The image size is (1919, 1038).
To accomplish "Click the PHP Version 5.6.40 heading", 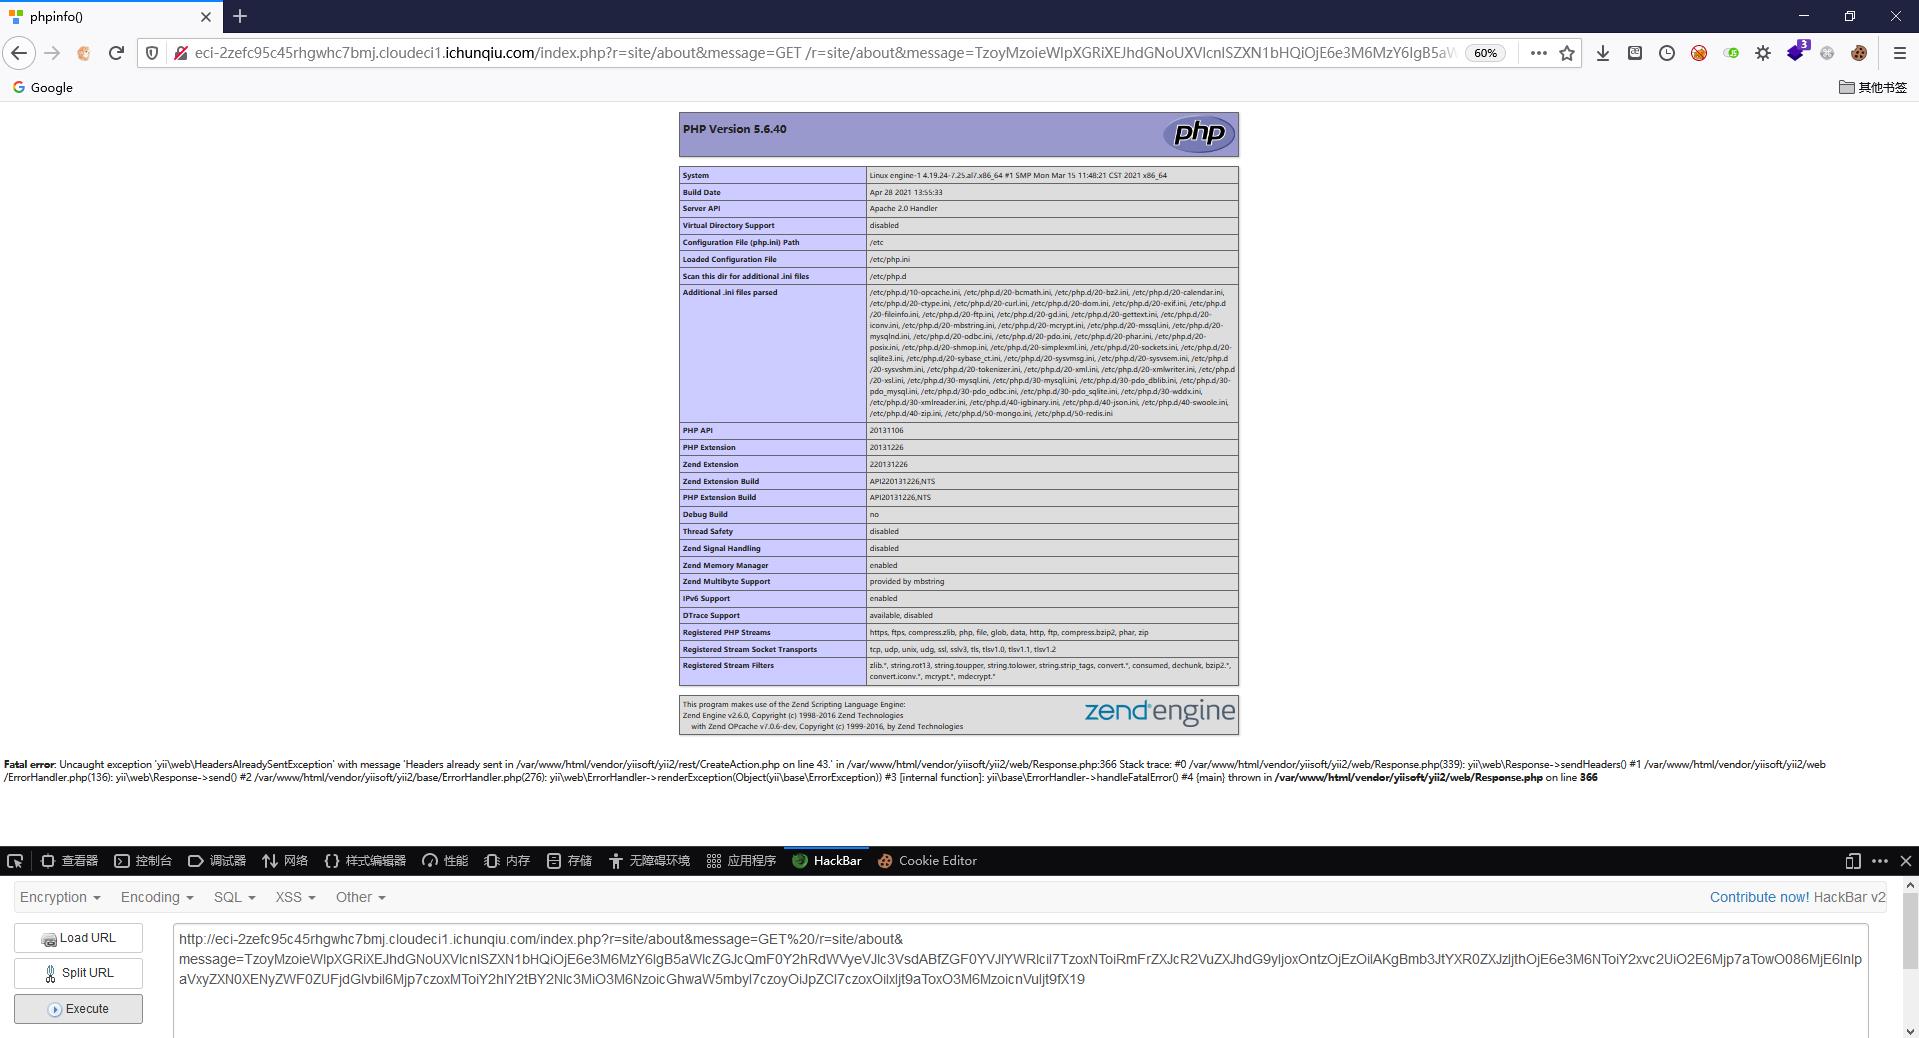I will (x=734, y=129).
